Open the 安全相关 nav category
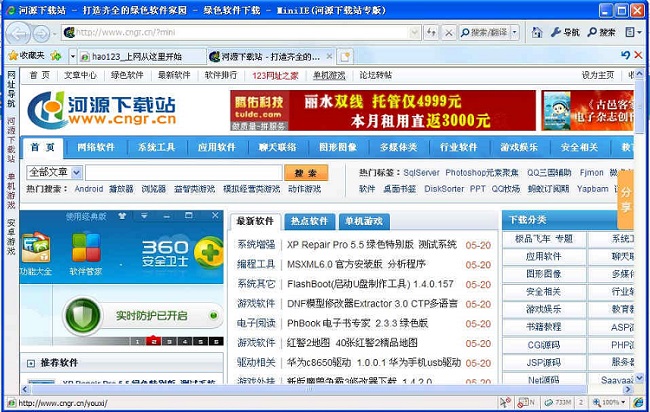The image size is (650, 412). 579,147
